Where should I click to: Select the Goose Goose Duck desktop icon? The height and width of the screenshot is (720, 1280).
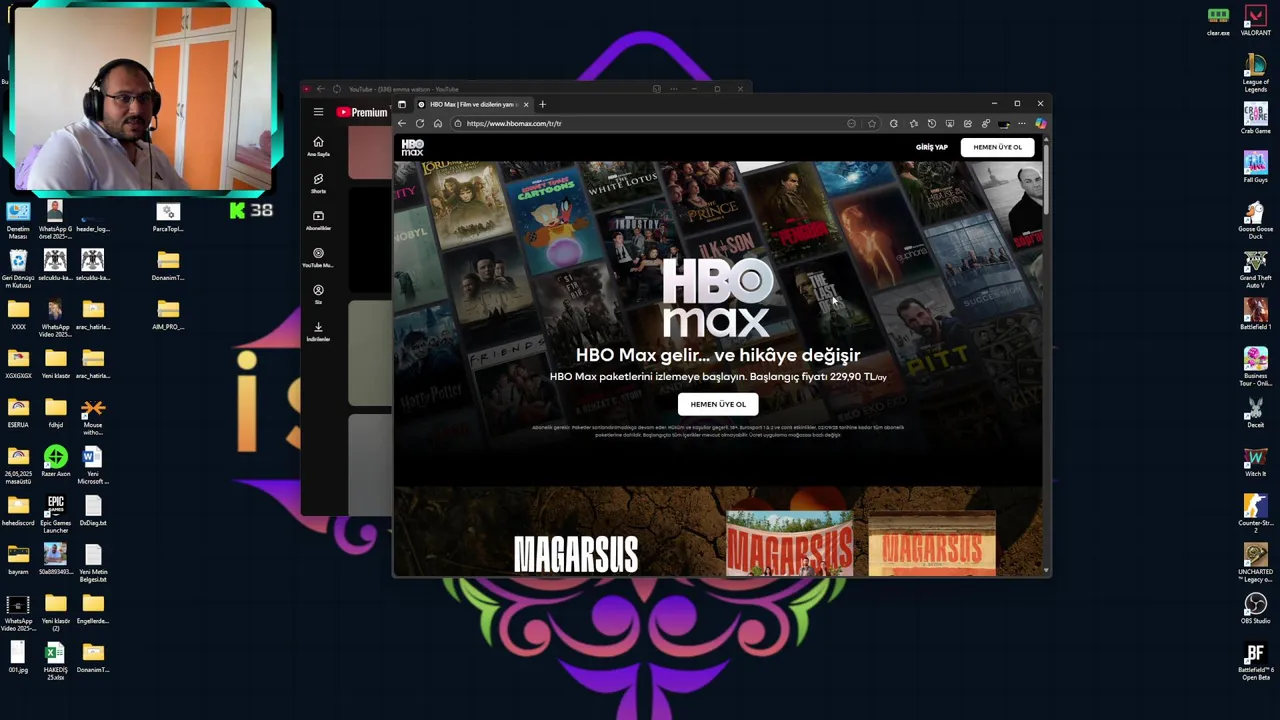coord(1255,219)
